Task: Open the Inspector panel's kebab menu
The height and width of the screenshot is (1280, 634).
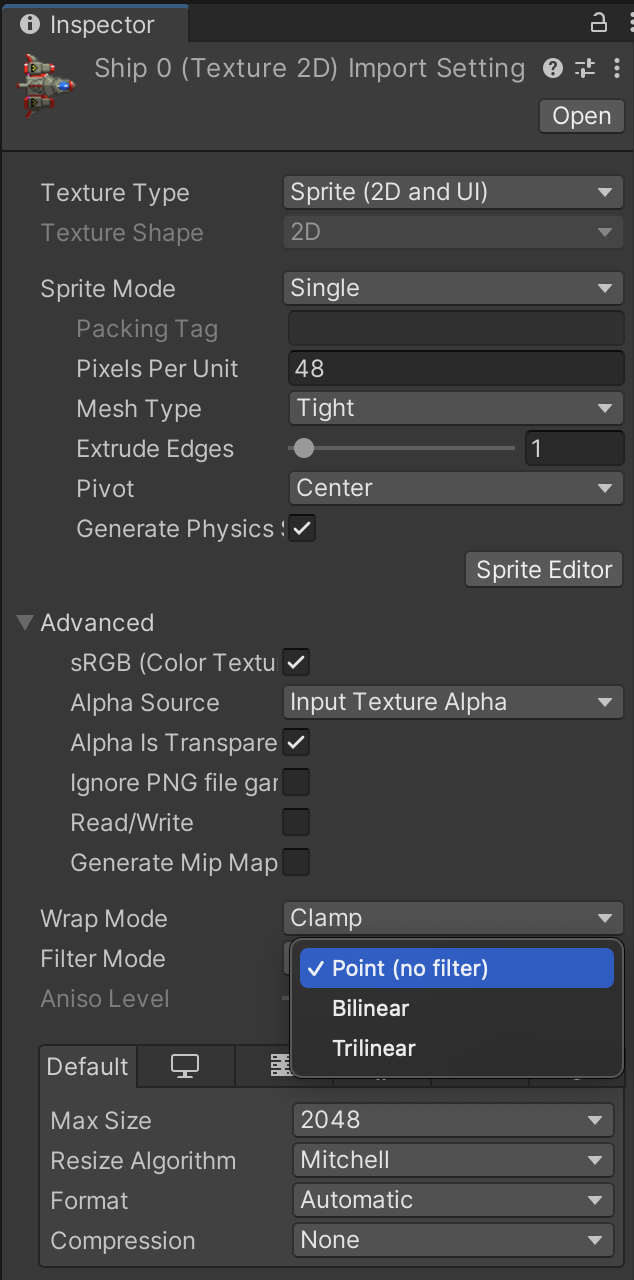Action: tap(622, 23)
